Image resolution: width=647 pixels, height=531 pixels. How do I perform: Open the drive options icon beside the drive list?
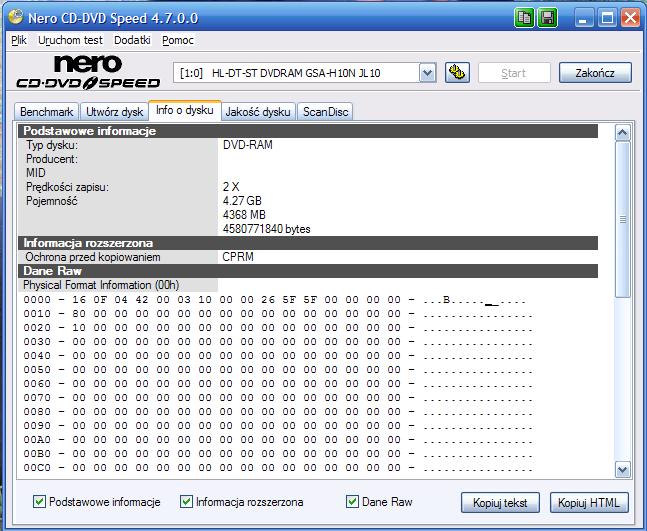[457, 73]
